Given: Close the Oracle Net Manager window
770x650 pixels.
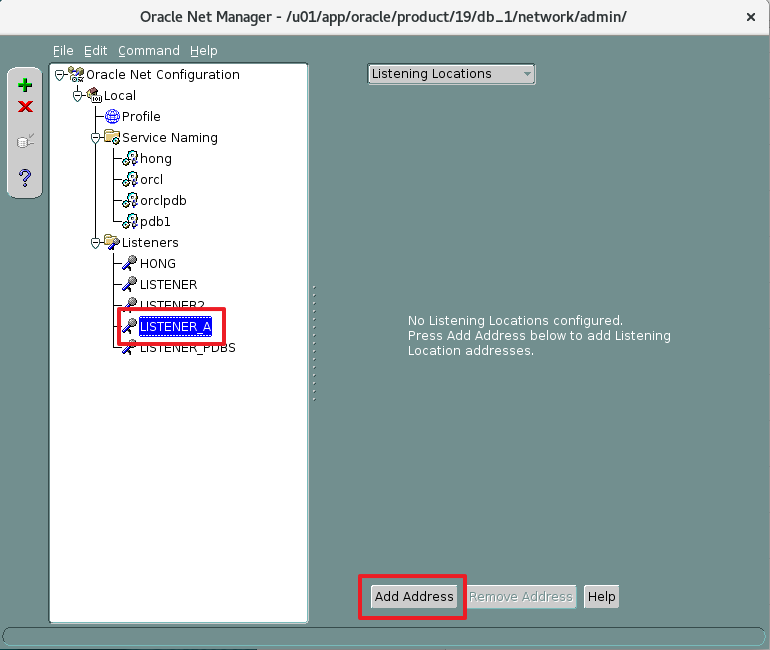Looking at the screenshot, I should (x=750, y=17).
